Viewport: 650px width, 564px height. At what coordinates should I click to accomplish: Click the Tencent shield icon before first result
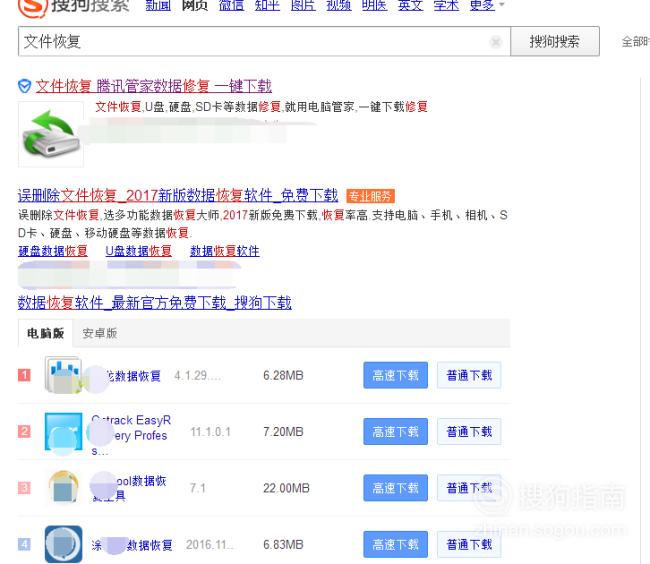click(24, 86)
